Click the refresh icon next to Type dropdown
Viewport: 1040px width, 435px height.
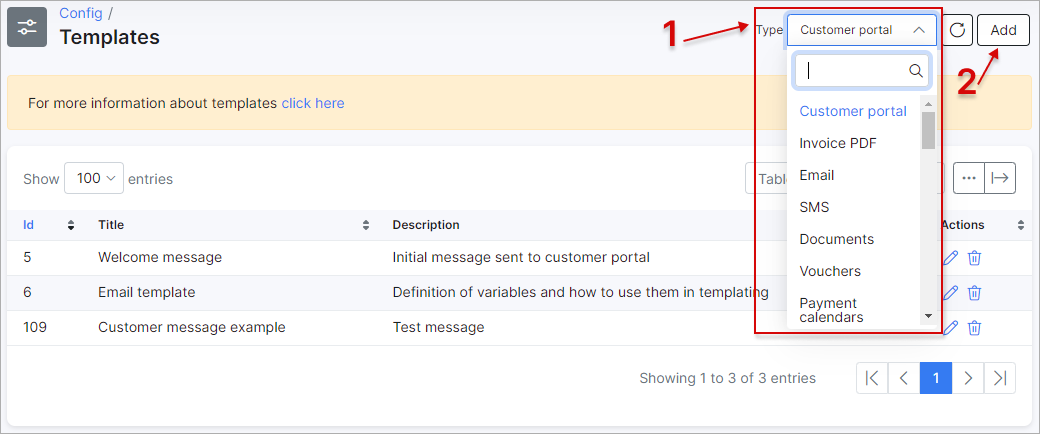(x=958, y=30)
